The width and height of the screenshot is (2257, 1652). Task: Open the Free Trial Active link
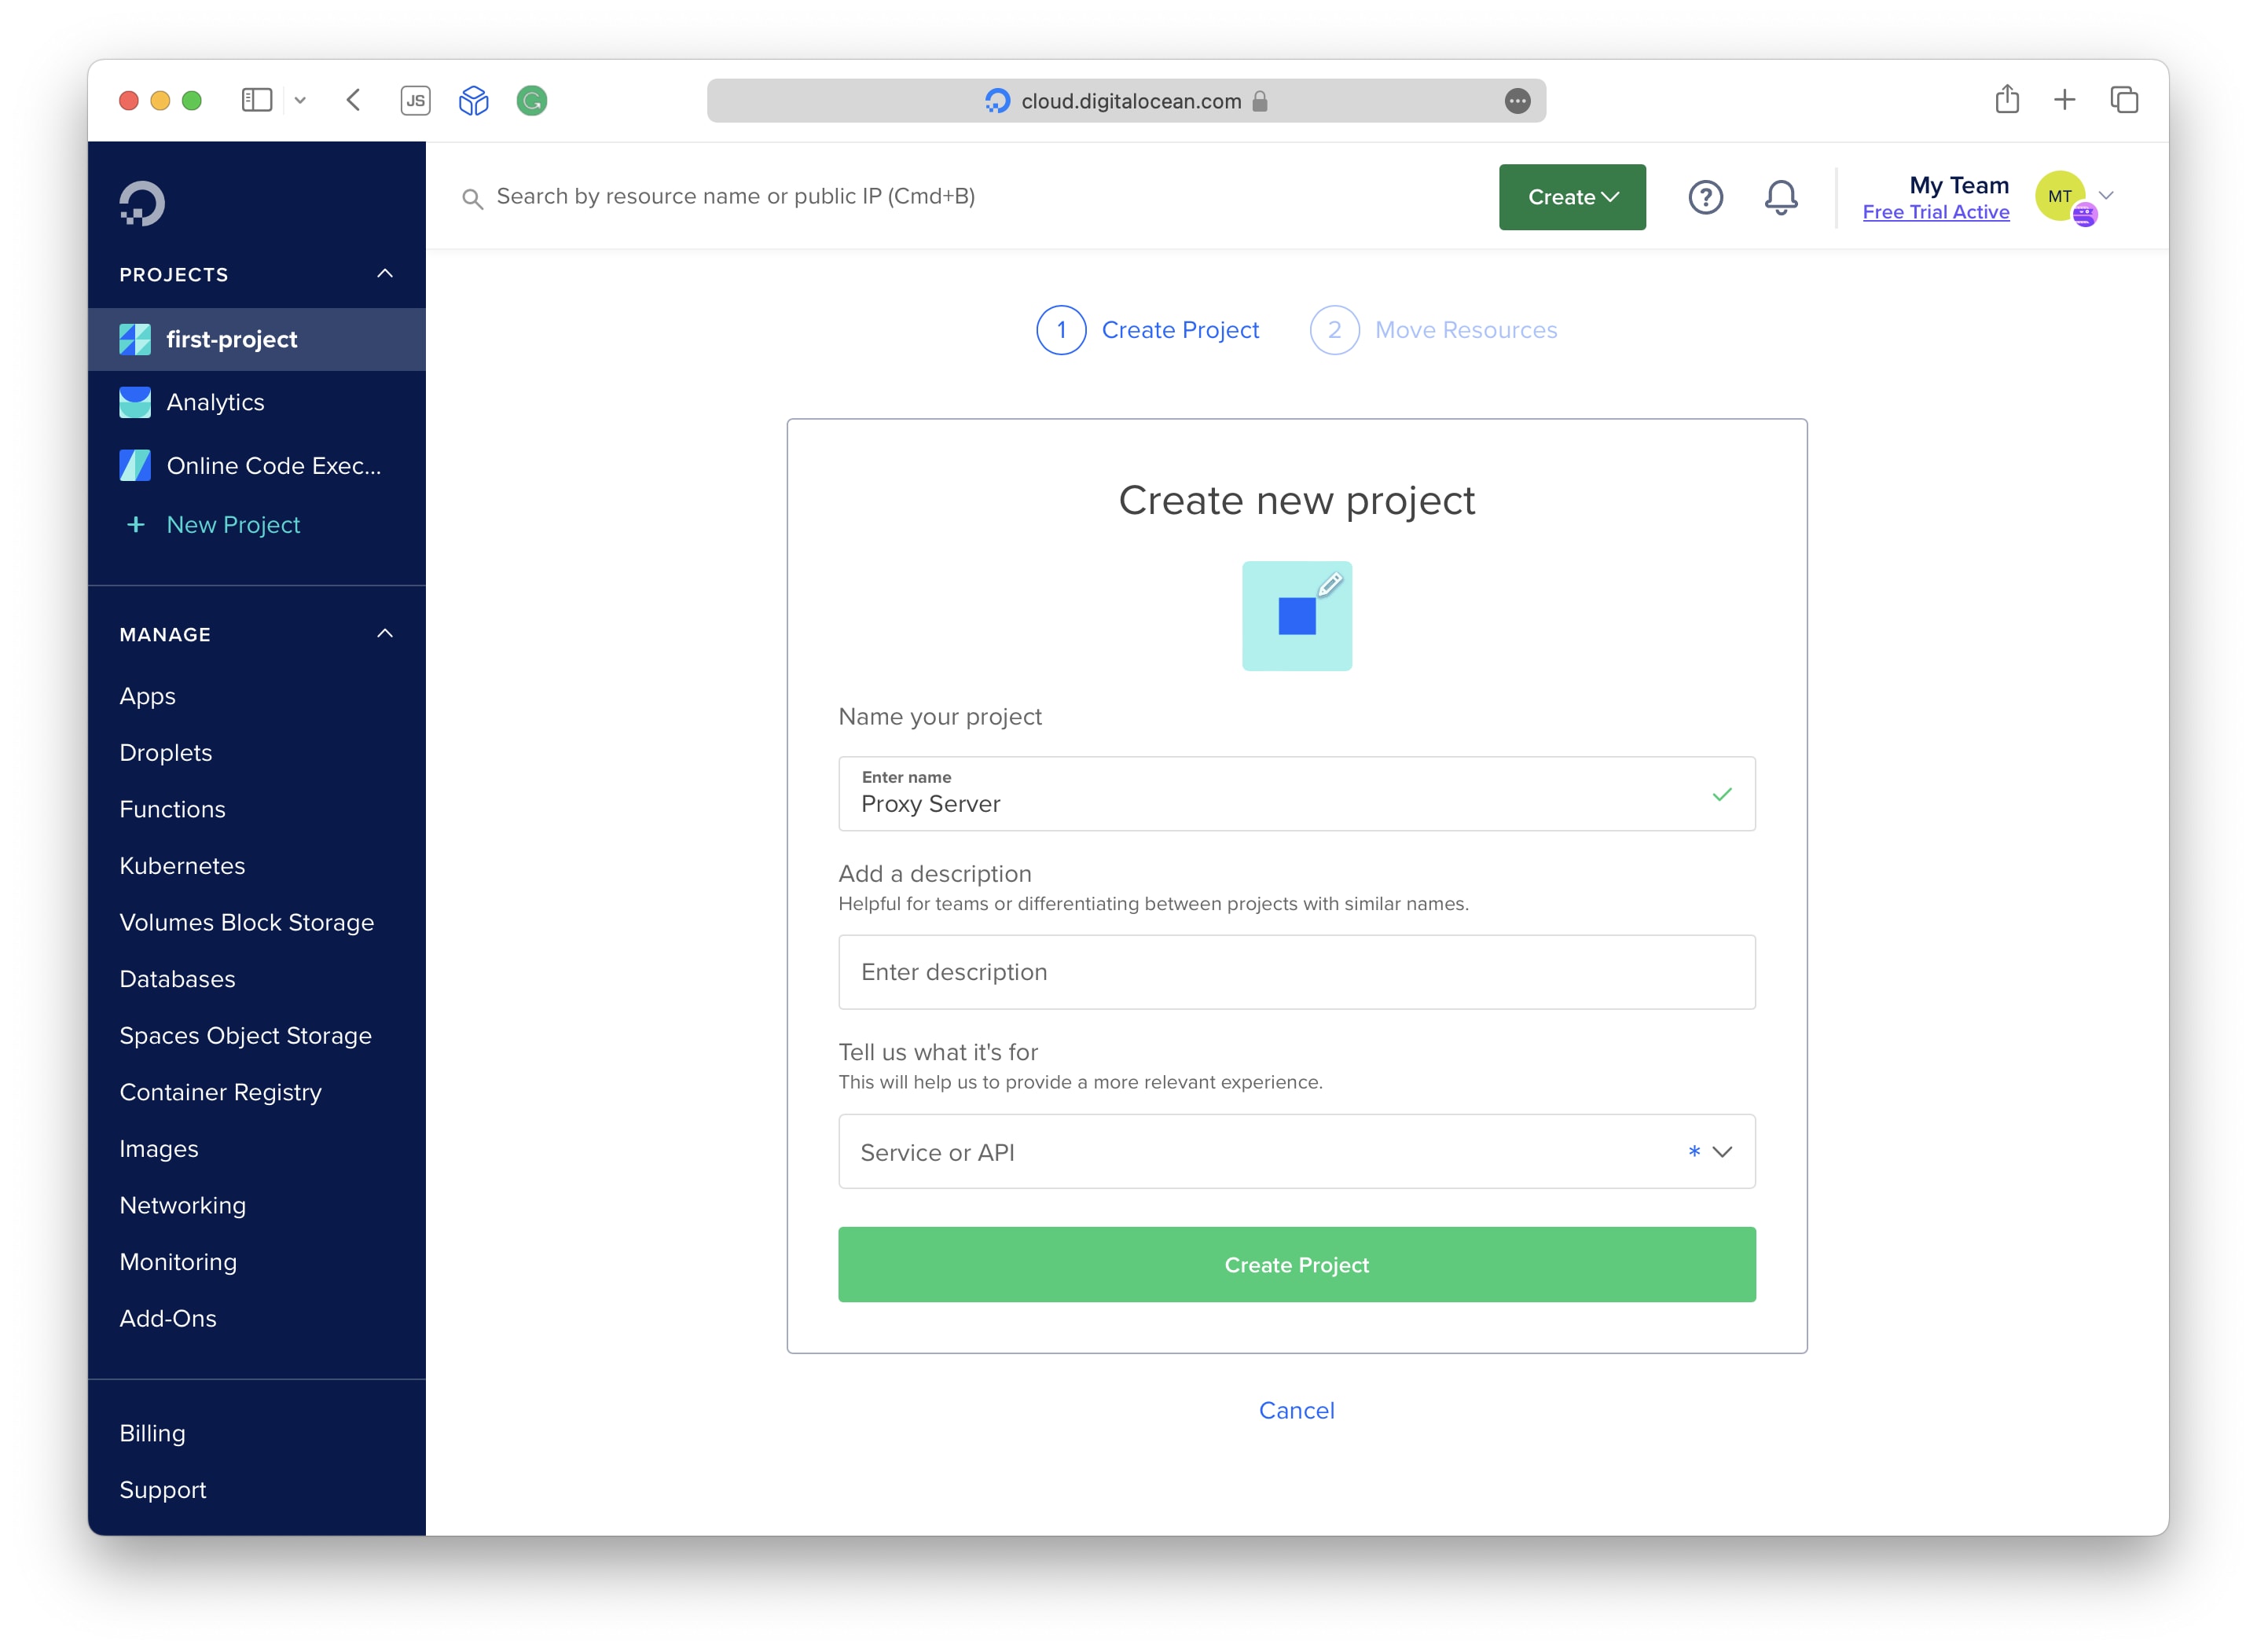(x=1936, y=212)
